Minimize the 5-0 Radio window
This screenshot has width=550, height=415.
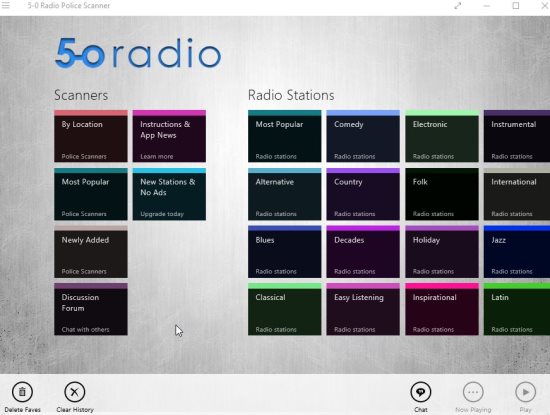click(487, 6)
